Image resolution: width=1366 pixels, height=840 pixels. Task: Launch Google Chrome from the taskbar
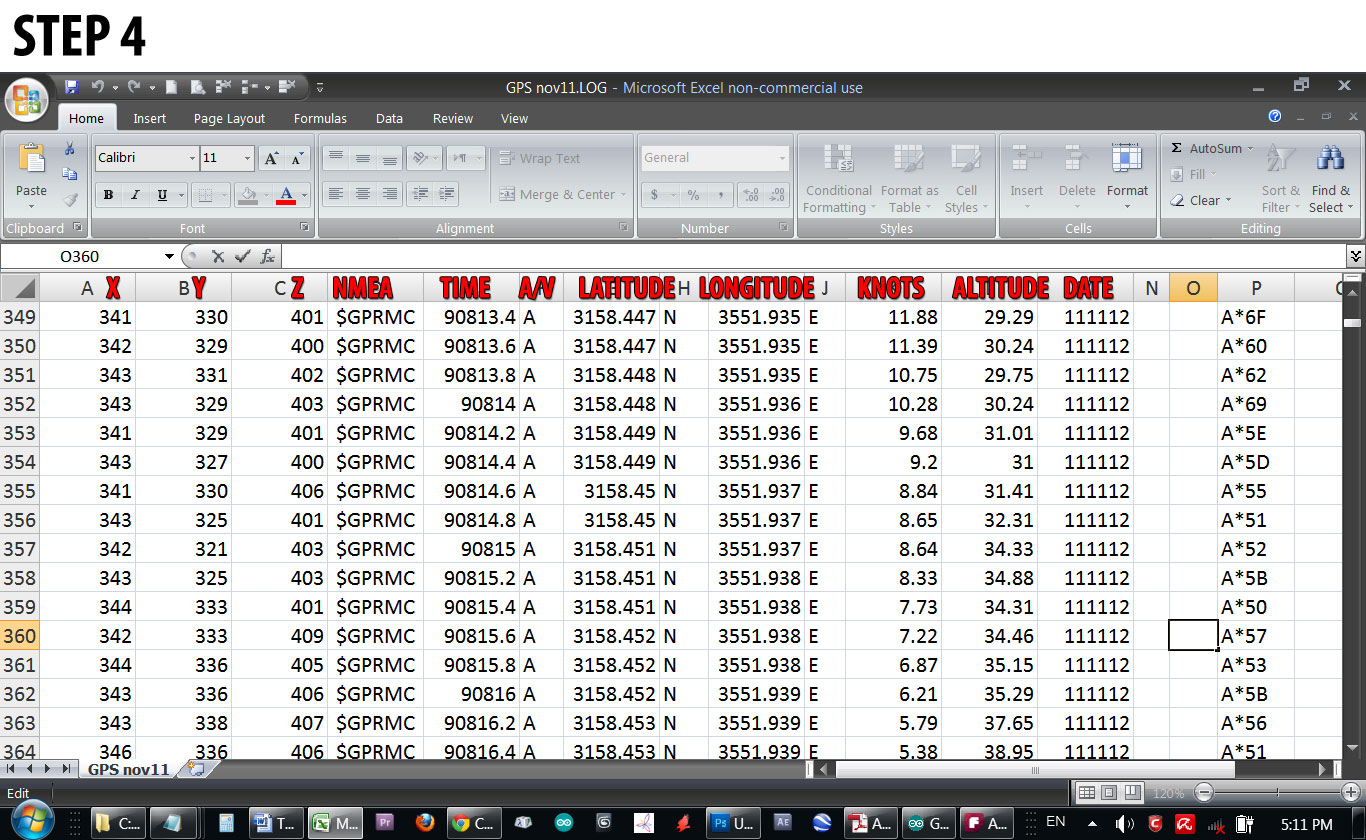pos(472,822)
